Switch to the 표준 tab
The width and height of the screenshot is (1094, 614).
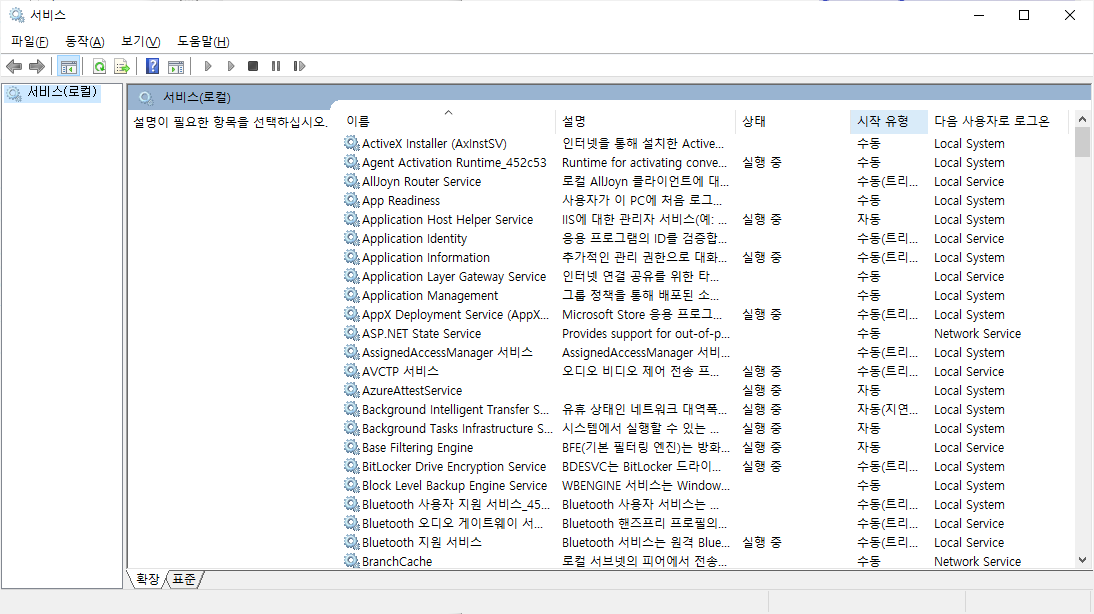[184, 579]
